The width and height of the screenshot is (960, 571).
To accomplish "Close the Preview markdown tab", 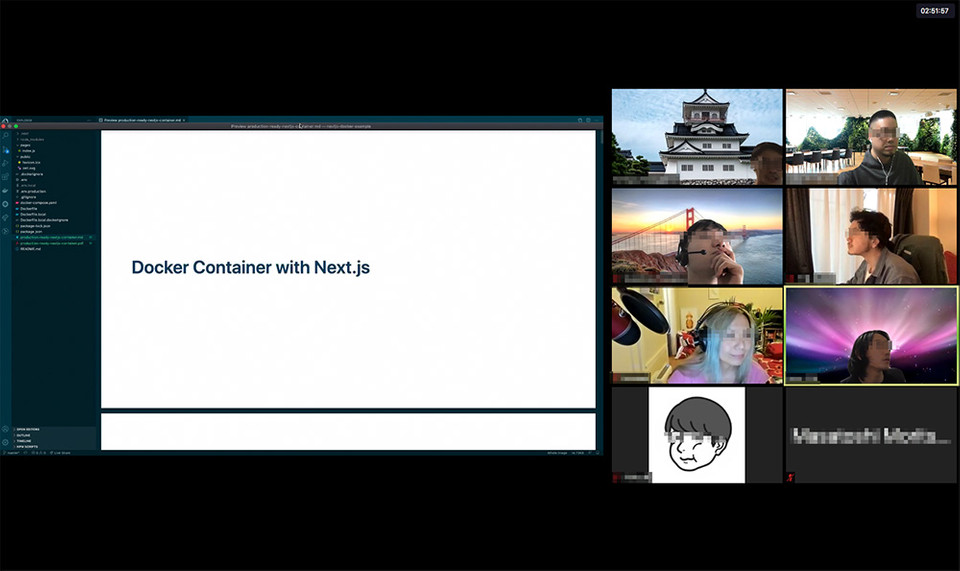I will [184, 120].
